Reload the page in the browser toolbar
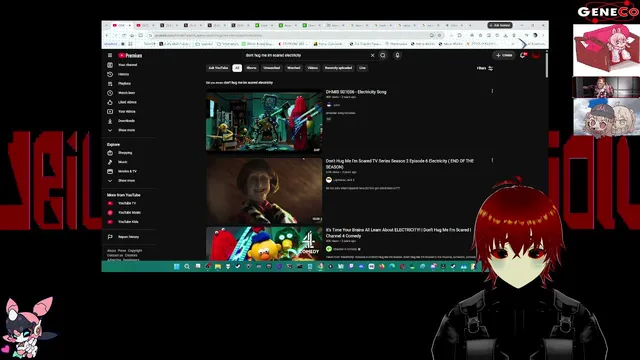The width and height of the screenshot is (640, 360). 123,36
